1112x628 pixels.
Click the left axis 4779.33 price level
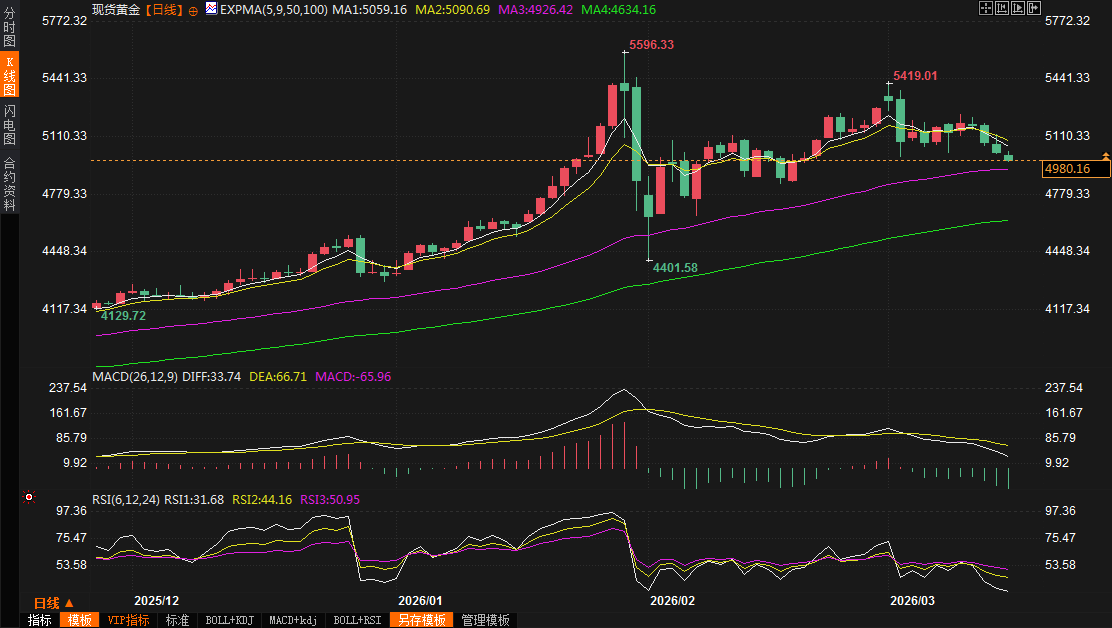pyautogui.click(x=65, y=194)
